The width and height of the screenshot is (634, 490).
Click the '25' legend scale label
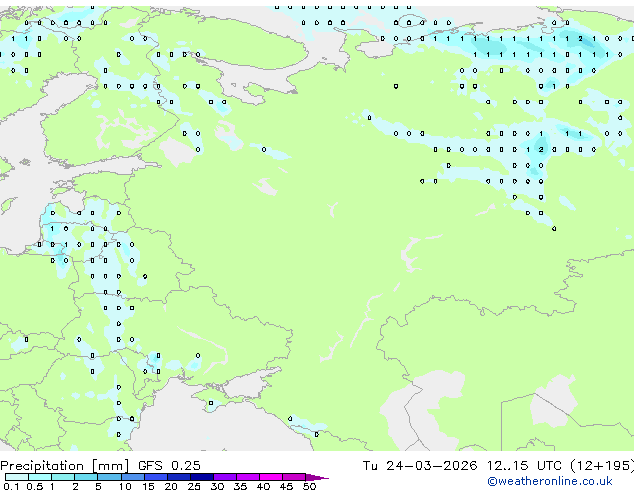click(x=194, y=486)
